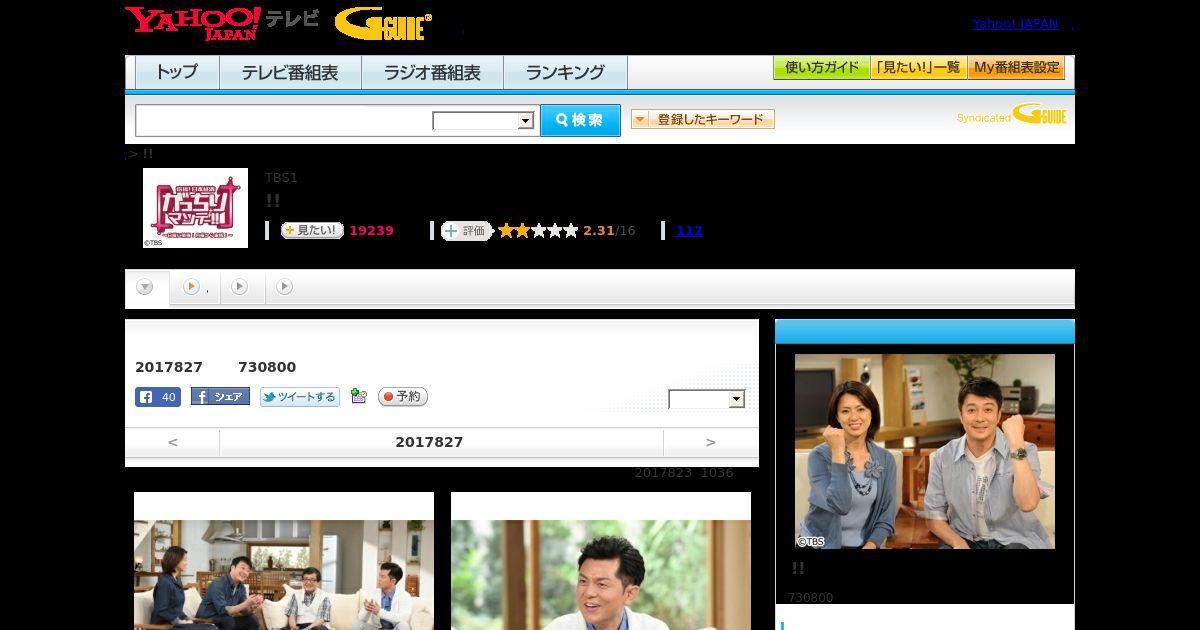
Task: Open the Yahoo! JAPAN TV logo
Action: [222, 23]
